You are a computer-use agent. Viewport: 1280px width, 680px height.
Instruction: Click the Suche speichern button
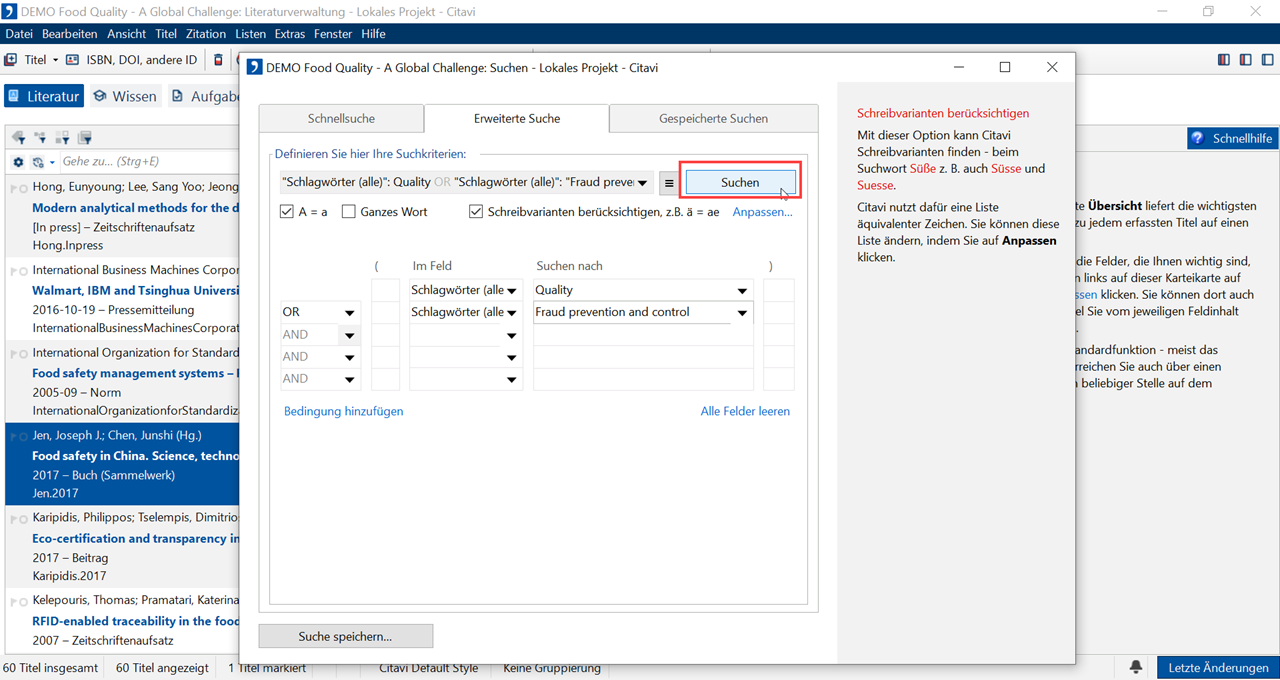pos(345,636)
